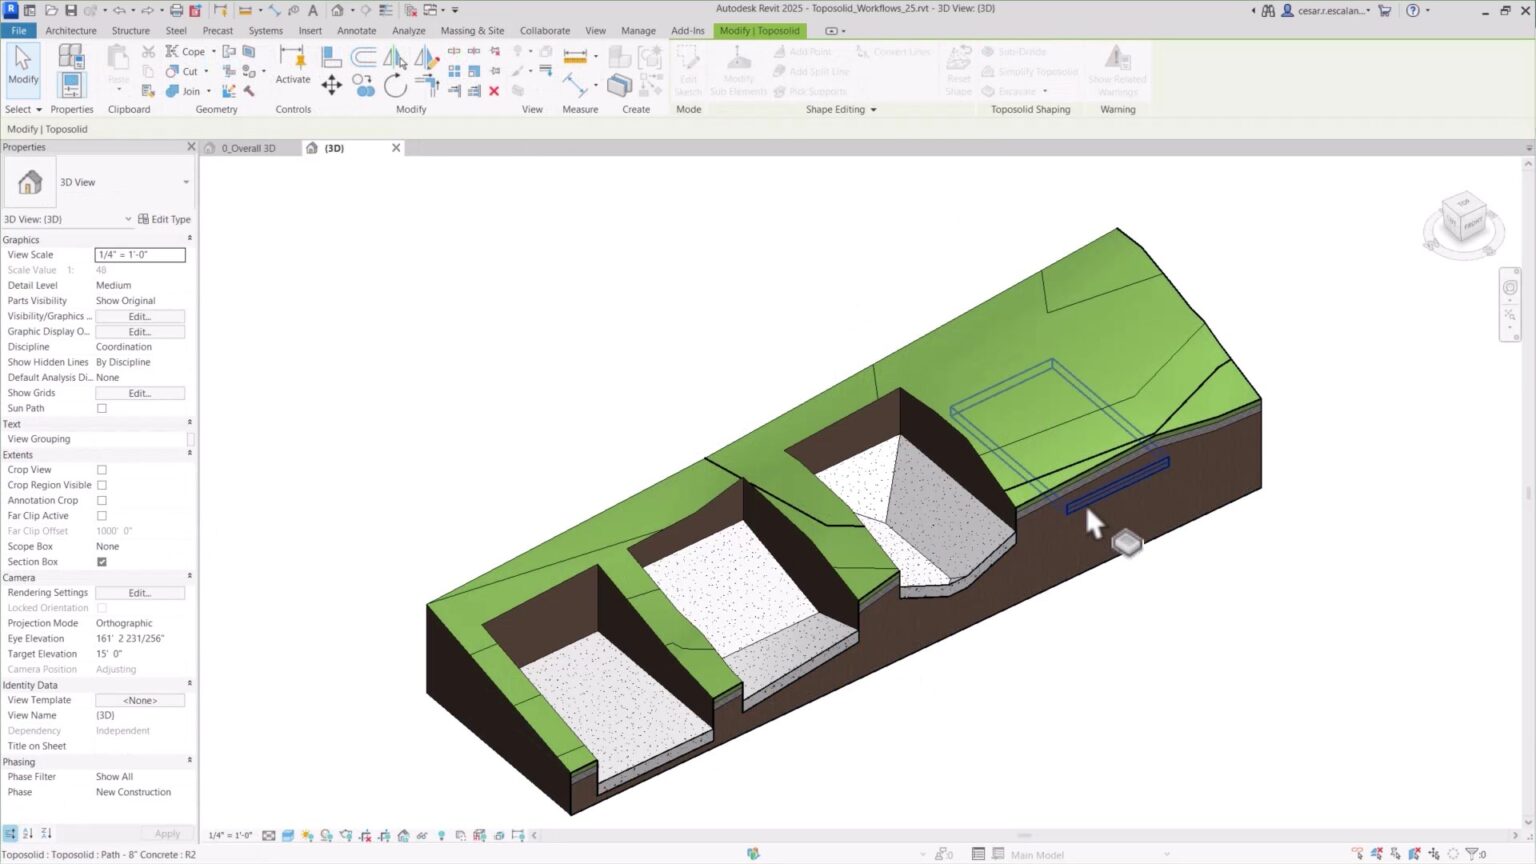Select the Modify tool

(x=22, y=66)
